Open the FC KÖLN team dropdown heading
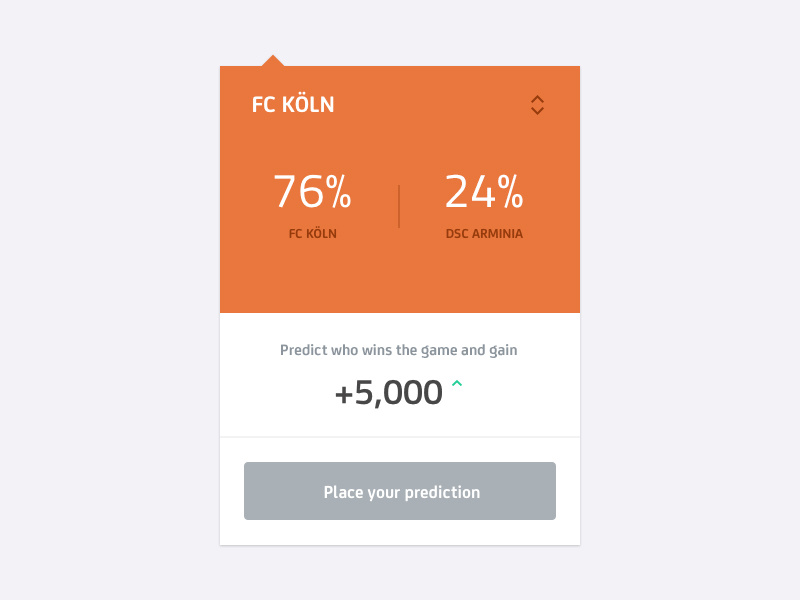Image resolution: width=800 pixels, height=600 pixels. [x=293, y=105]
